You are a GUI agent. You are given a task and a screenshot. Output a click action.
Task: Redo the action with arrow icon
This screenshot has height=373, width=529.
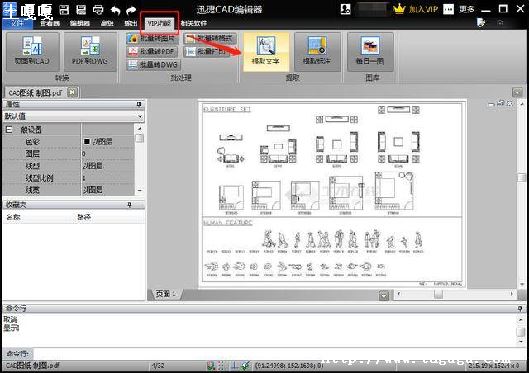tap(131, 10)
